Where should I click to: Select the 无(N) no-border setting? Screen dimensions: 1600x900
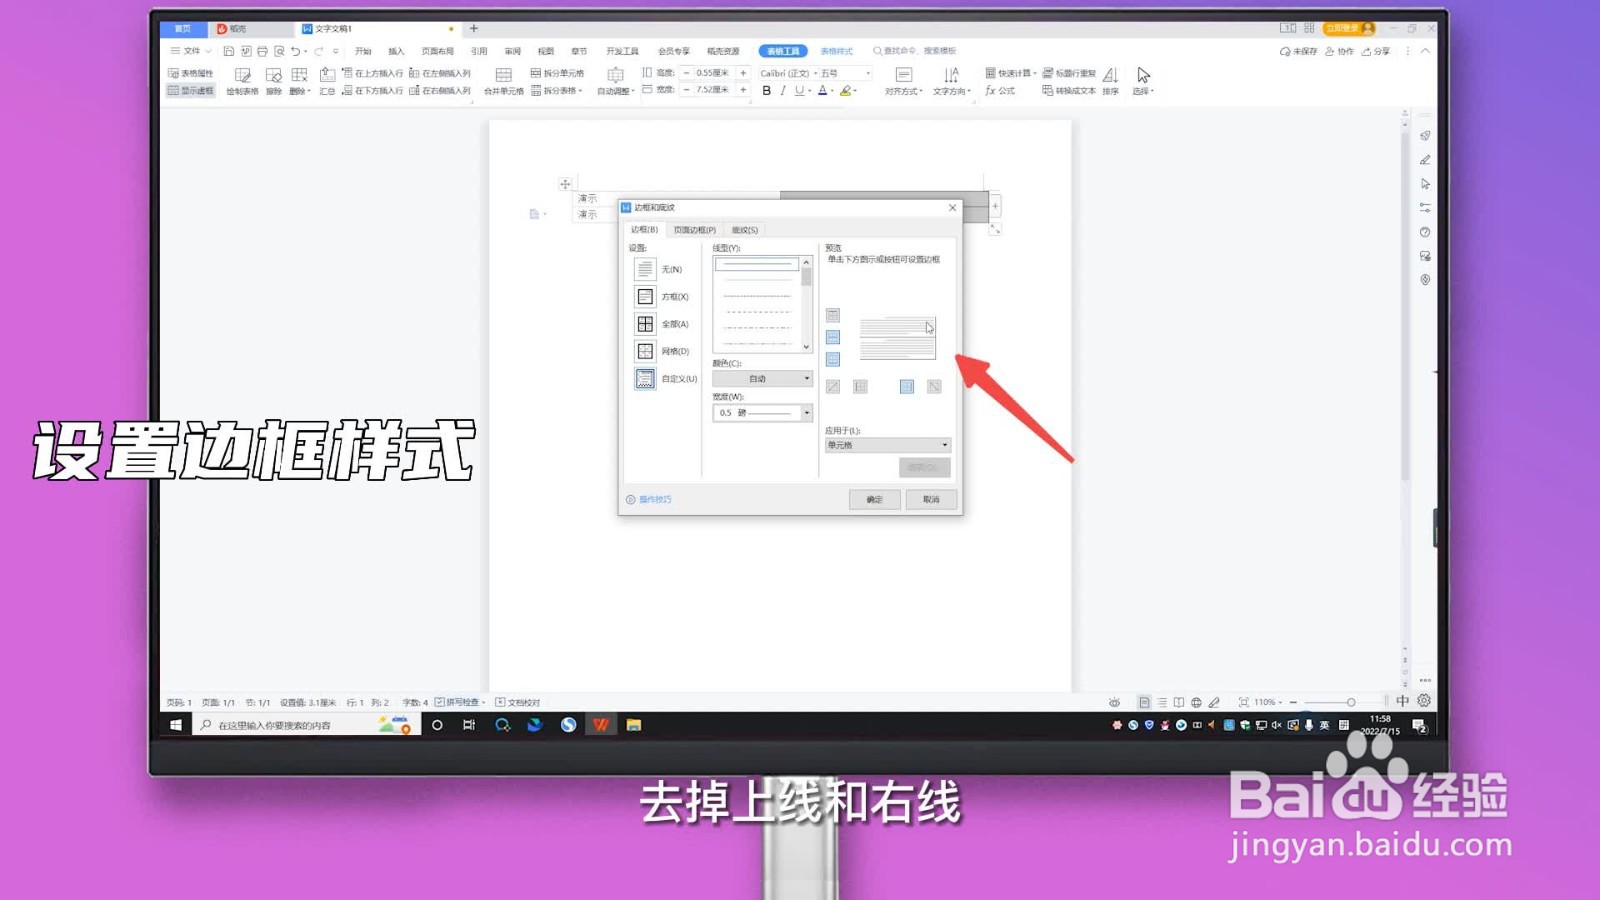point(658,269)
